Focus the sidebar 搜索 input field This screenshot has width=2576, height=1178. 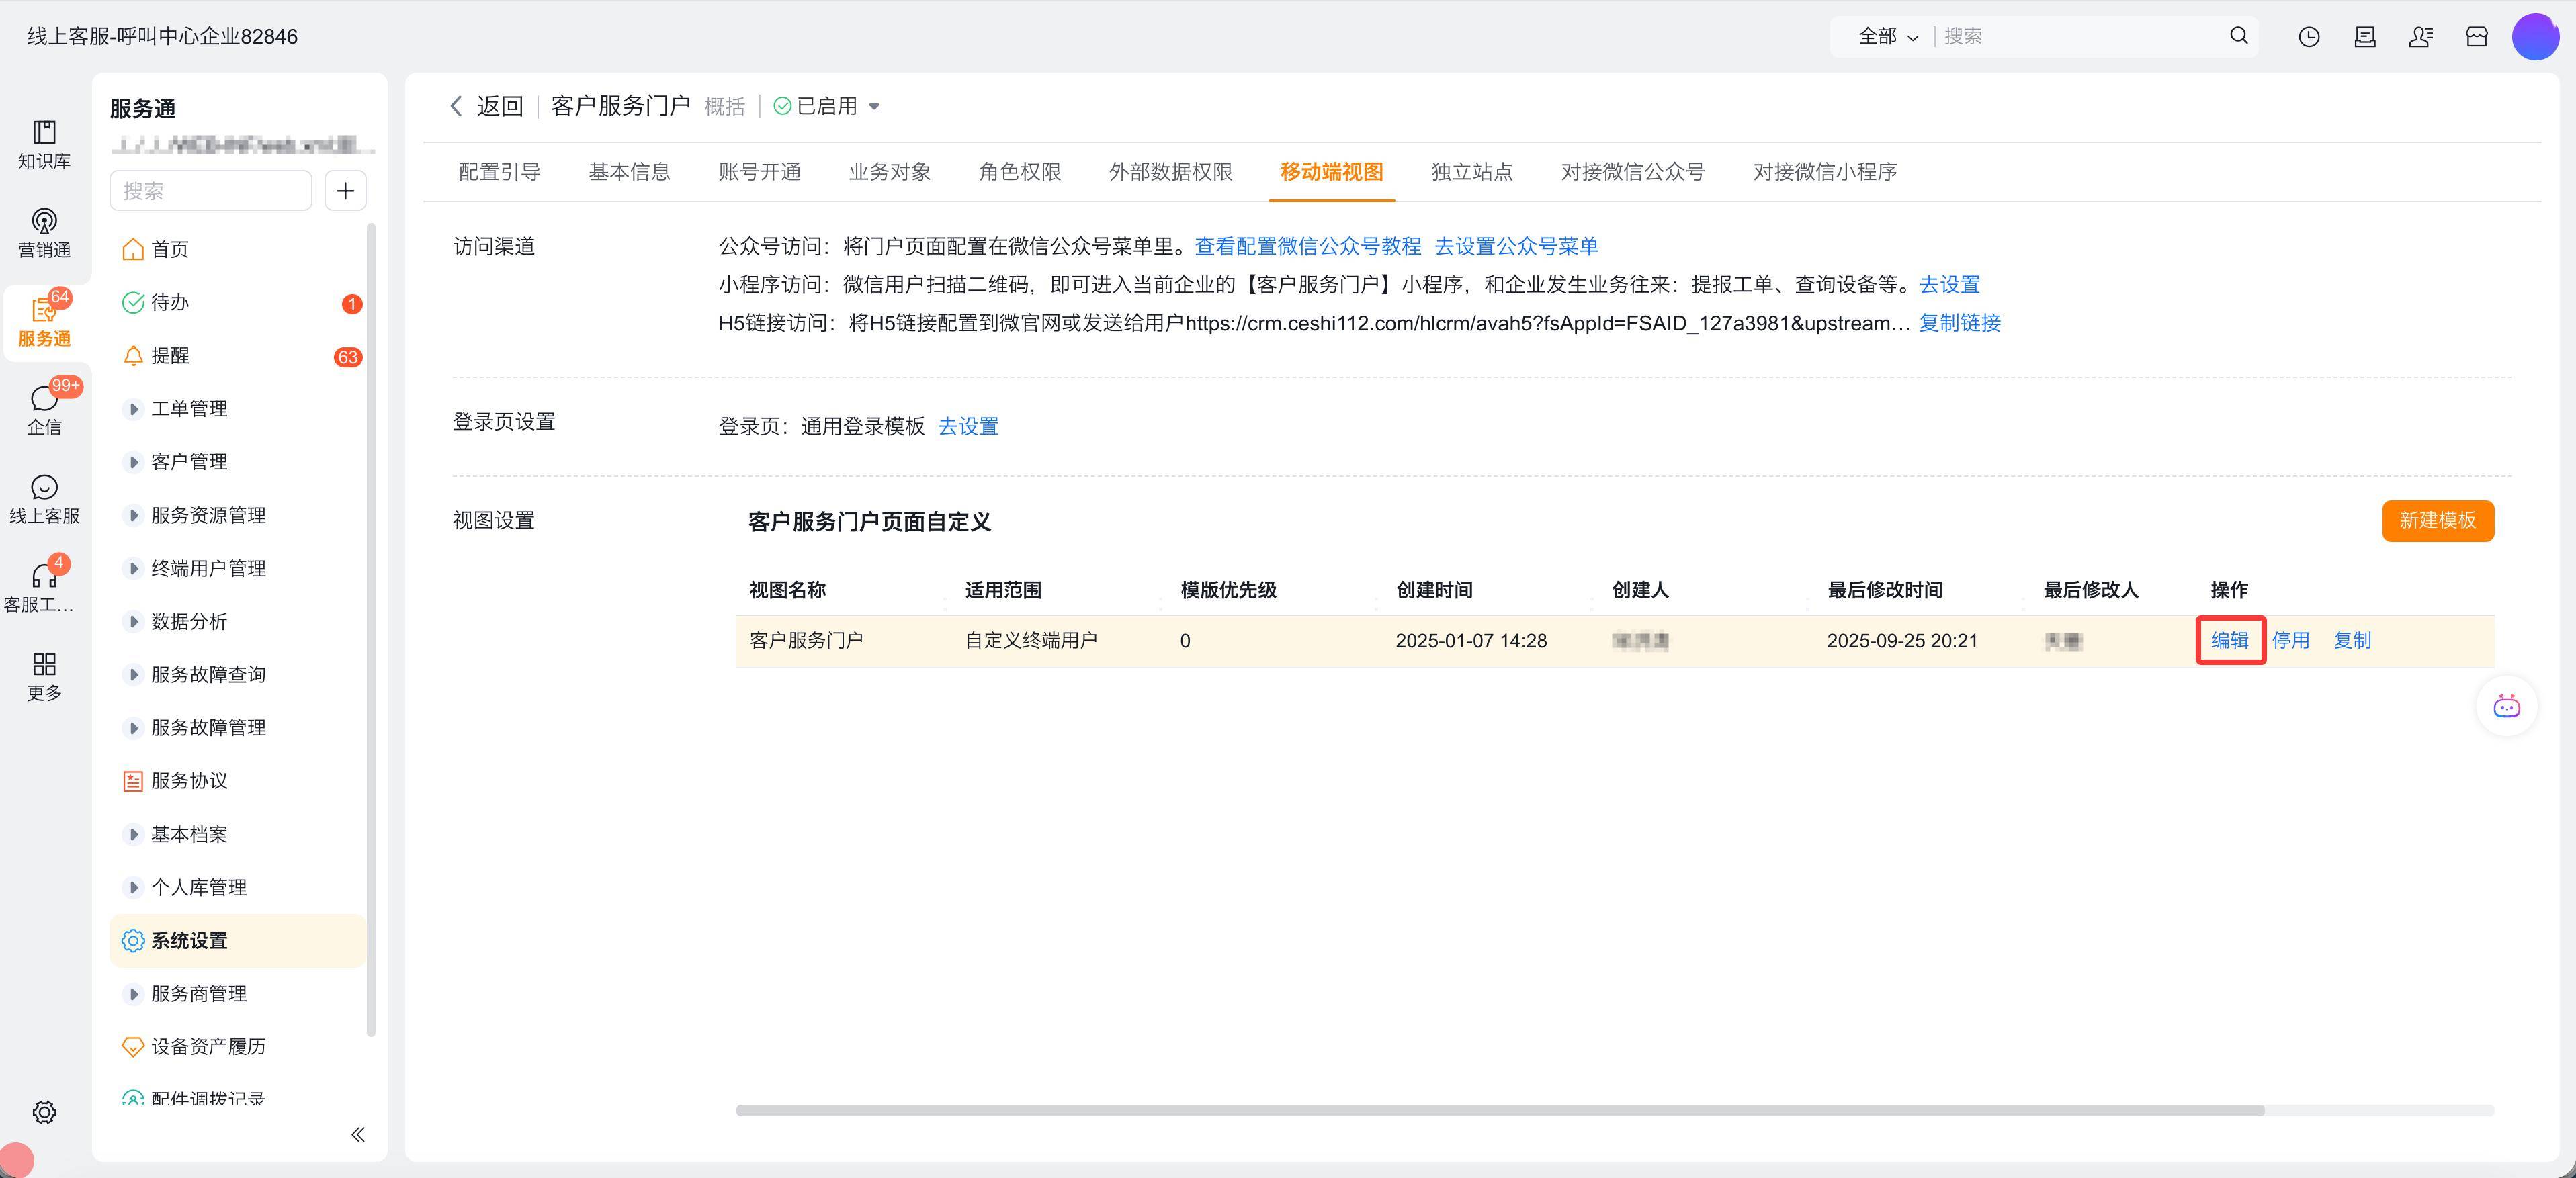tap(211, 191)
